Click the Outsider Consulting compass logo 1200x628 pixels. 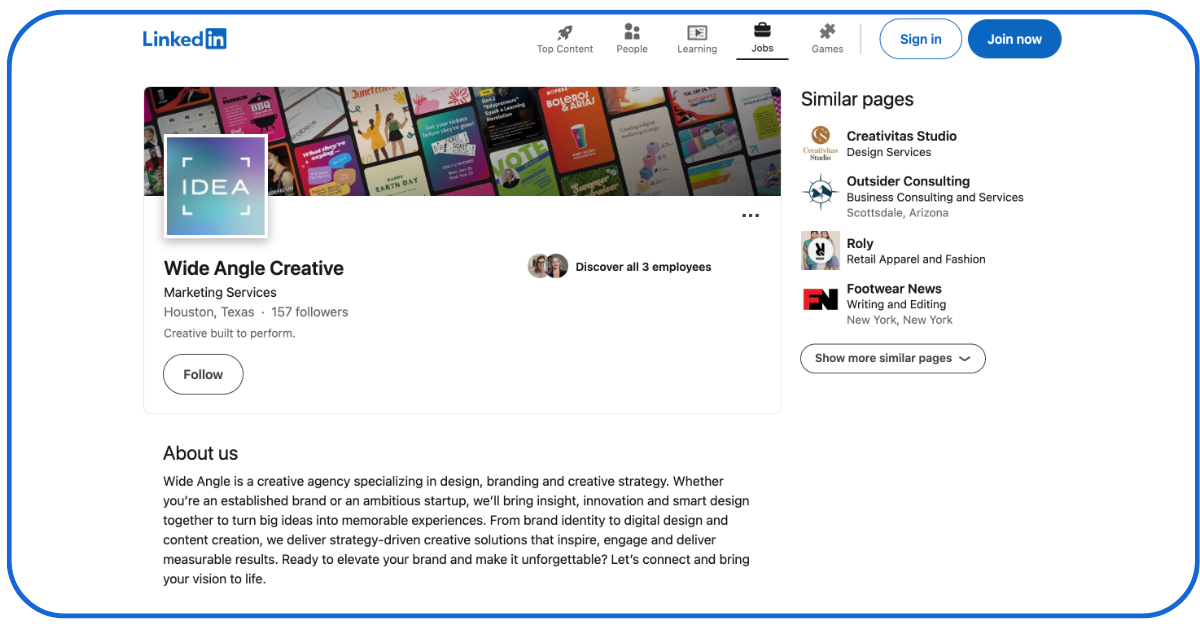tap(820, 192)
